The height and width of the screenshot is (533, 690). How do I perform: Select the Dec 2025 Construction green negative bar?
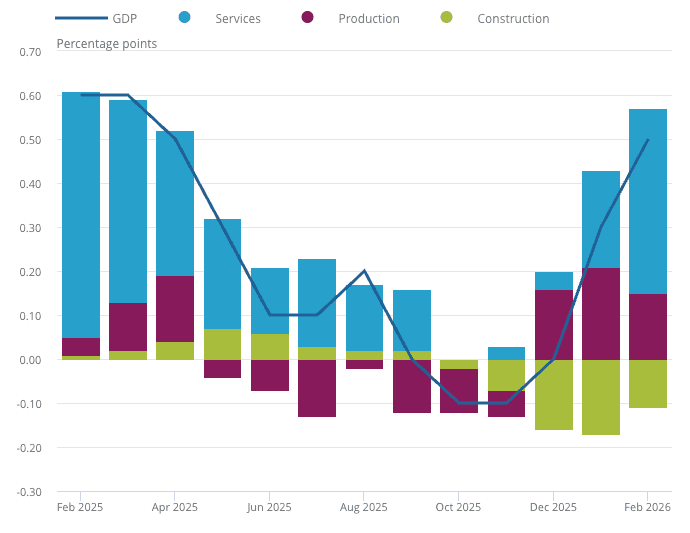553,395
